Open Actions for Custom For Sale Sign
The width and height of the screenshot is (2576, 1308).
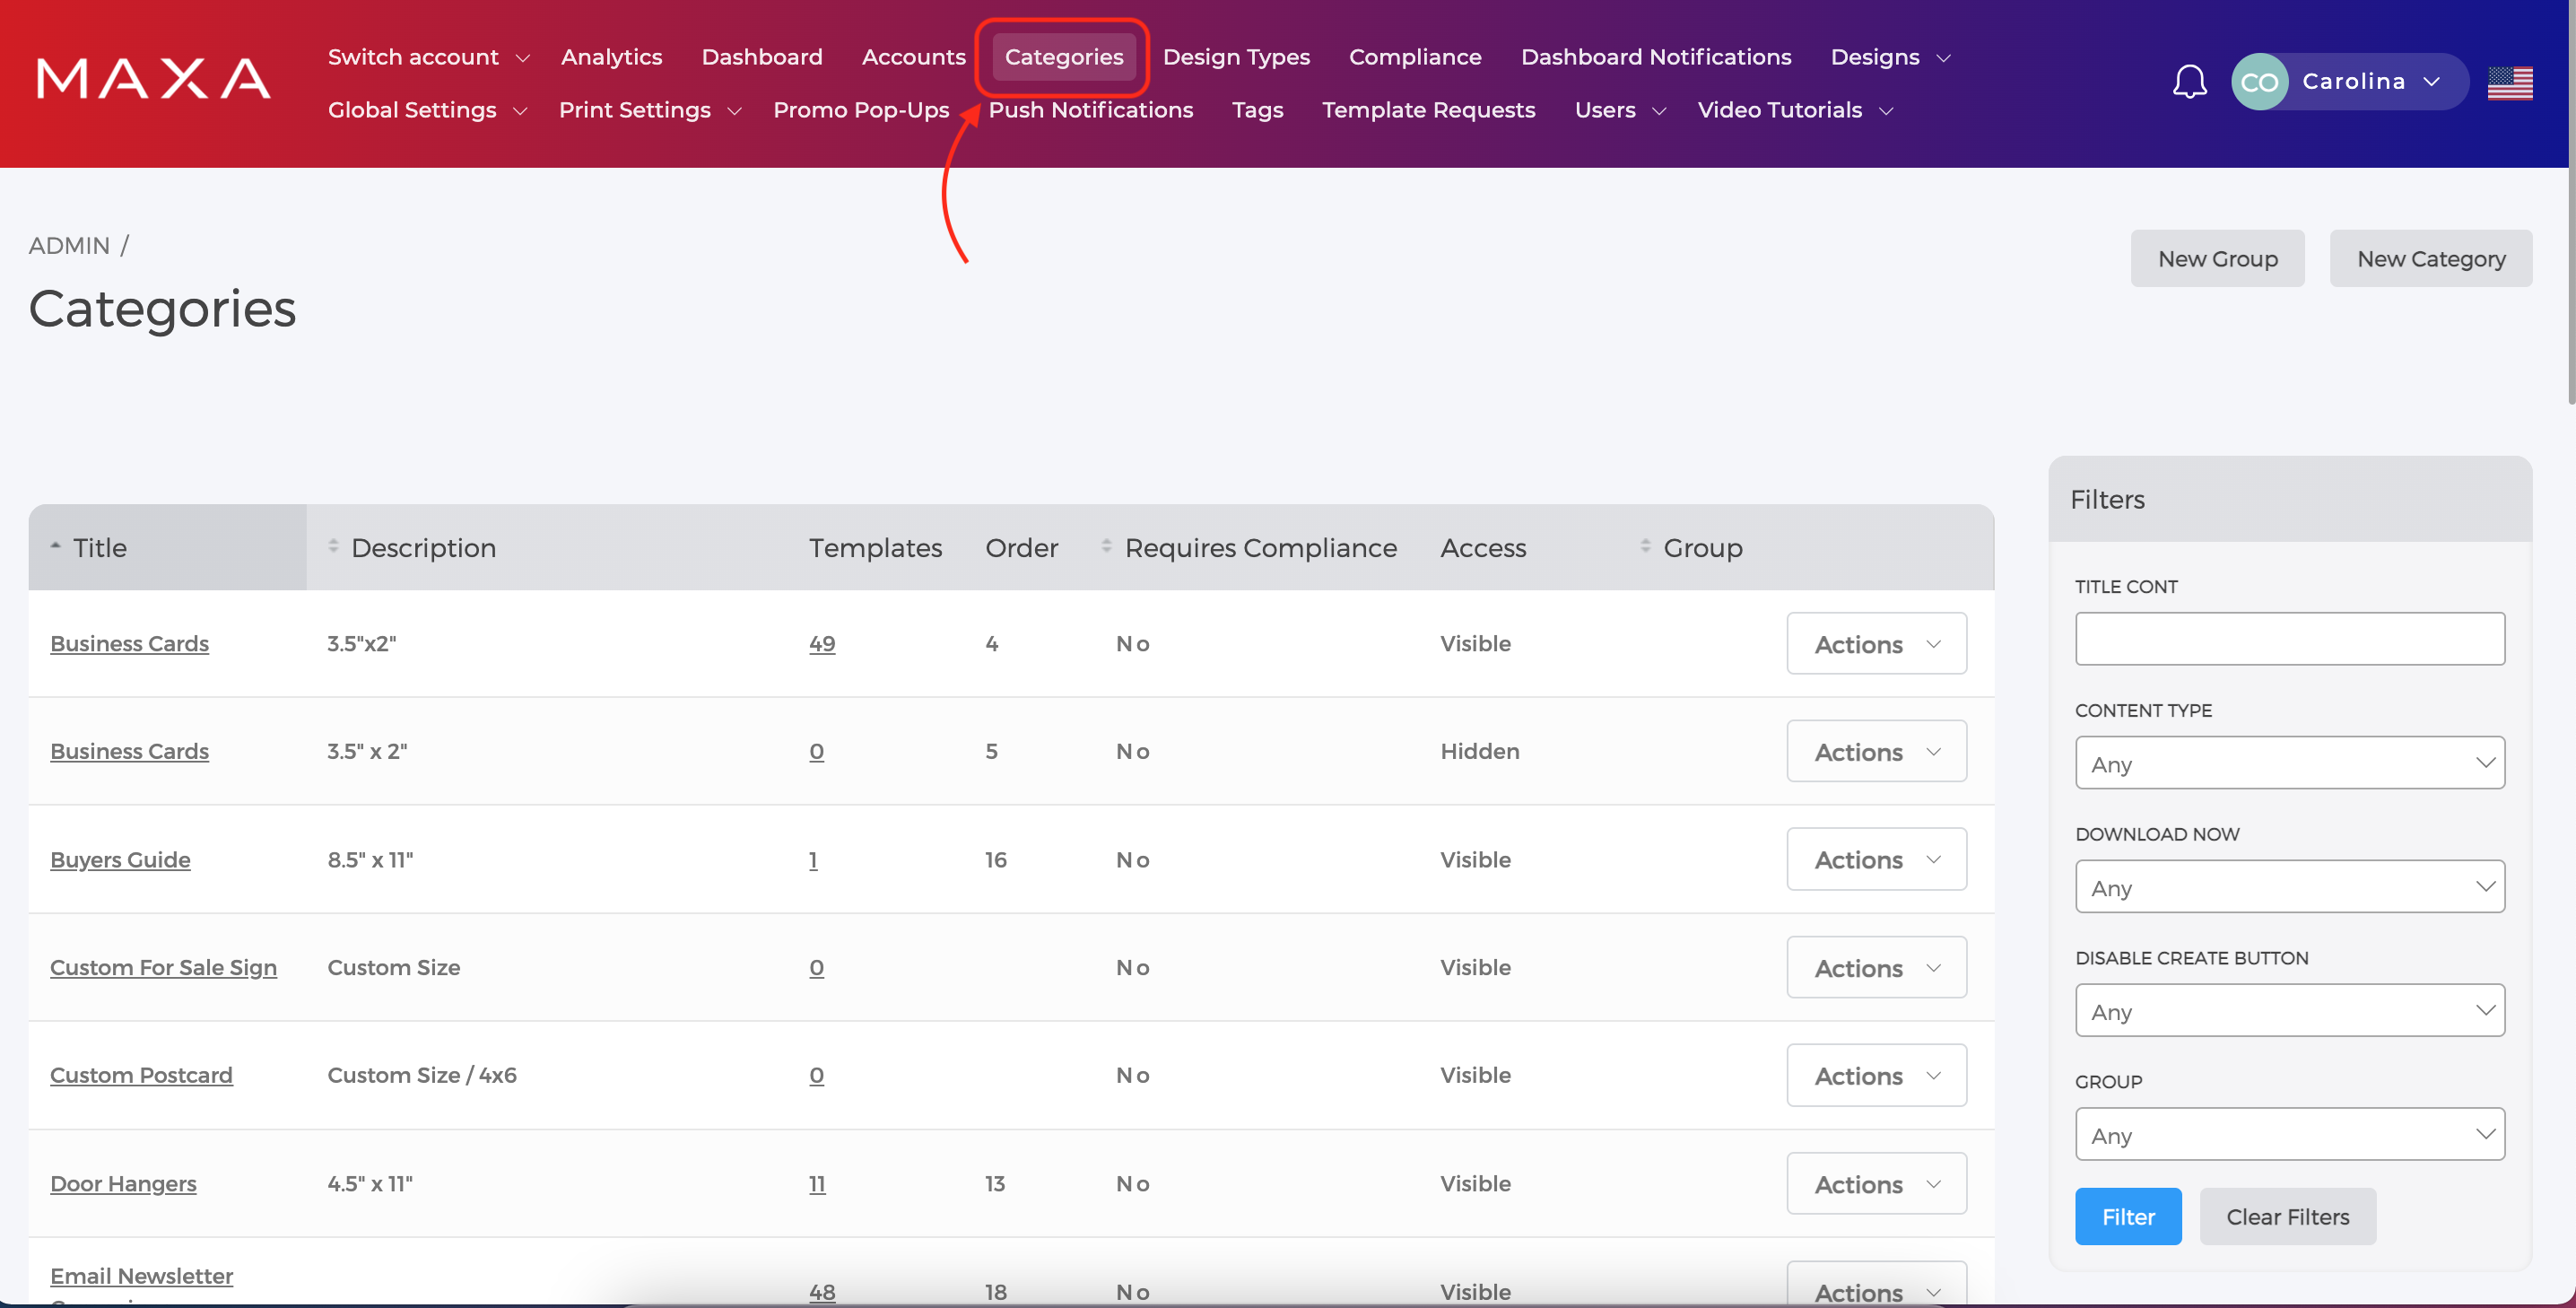click(1876, 967)
